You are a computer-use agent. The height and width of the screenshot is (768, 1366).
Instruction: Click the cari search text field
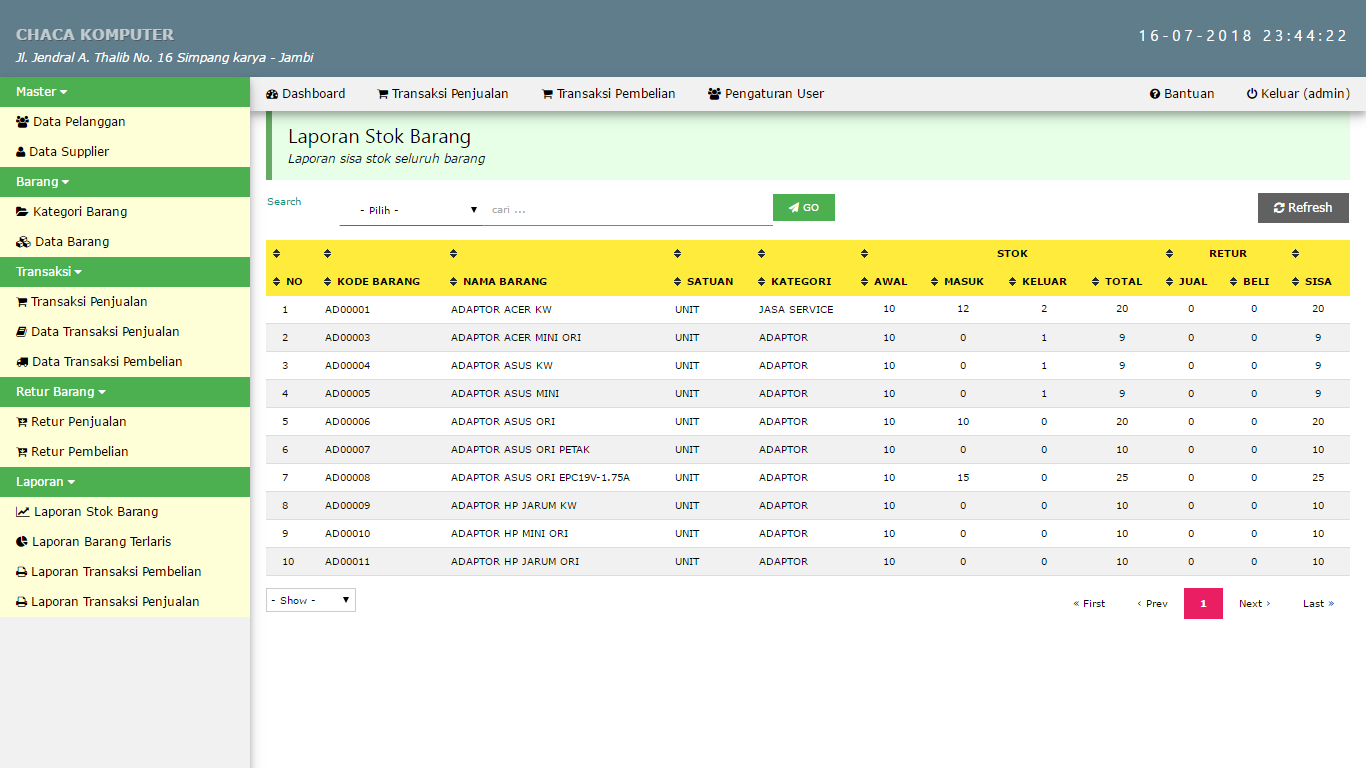tap(628, 210)
